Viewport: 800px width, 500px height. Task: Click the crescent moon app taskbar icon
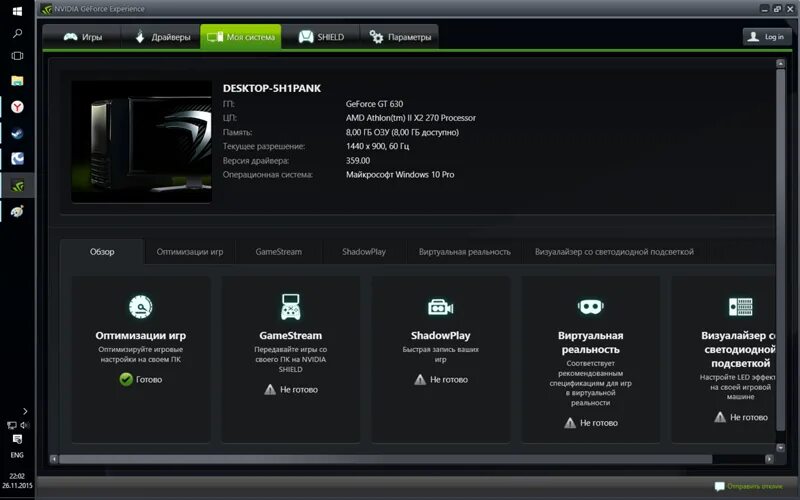coord(17,159)
